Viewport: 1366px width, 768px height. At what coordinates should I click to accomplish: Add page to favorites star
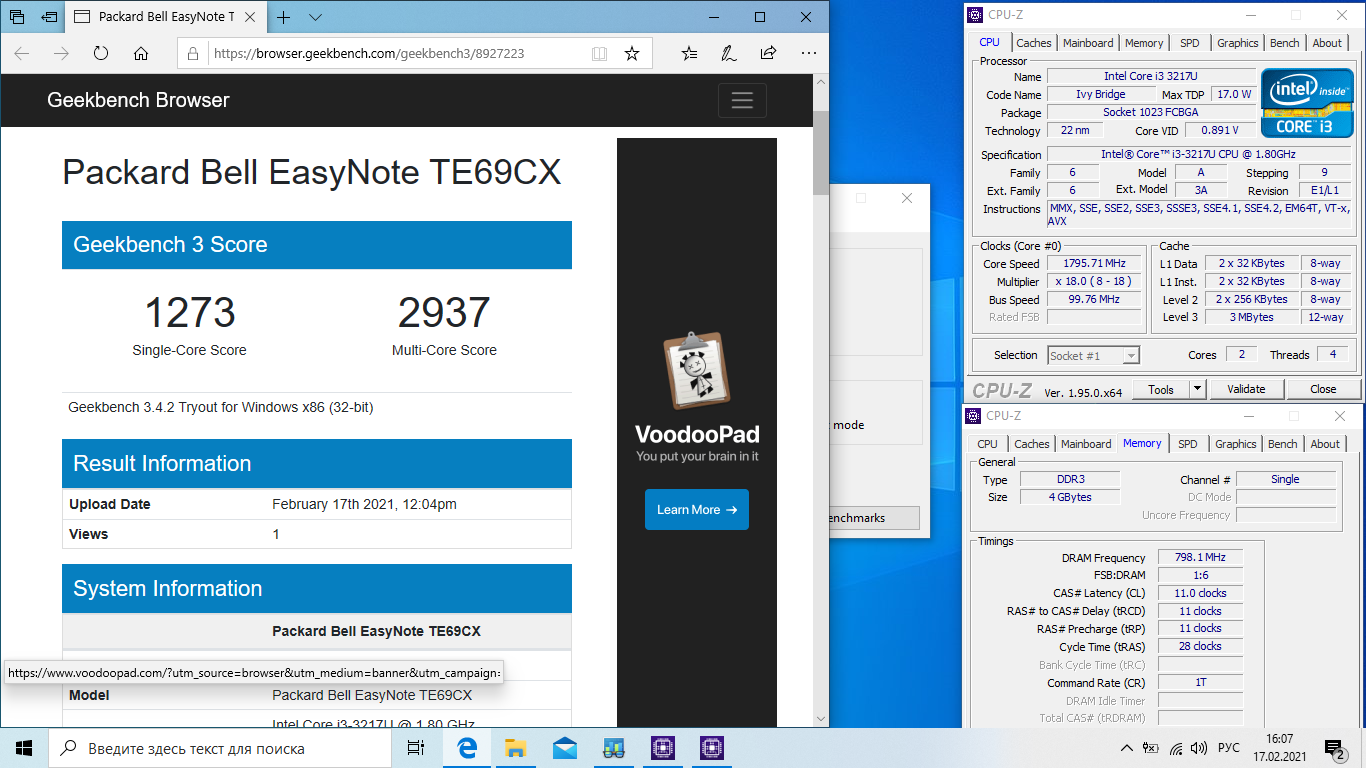tap(632, 54)
